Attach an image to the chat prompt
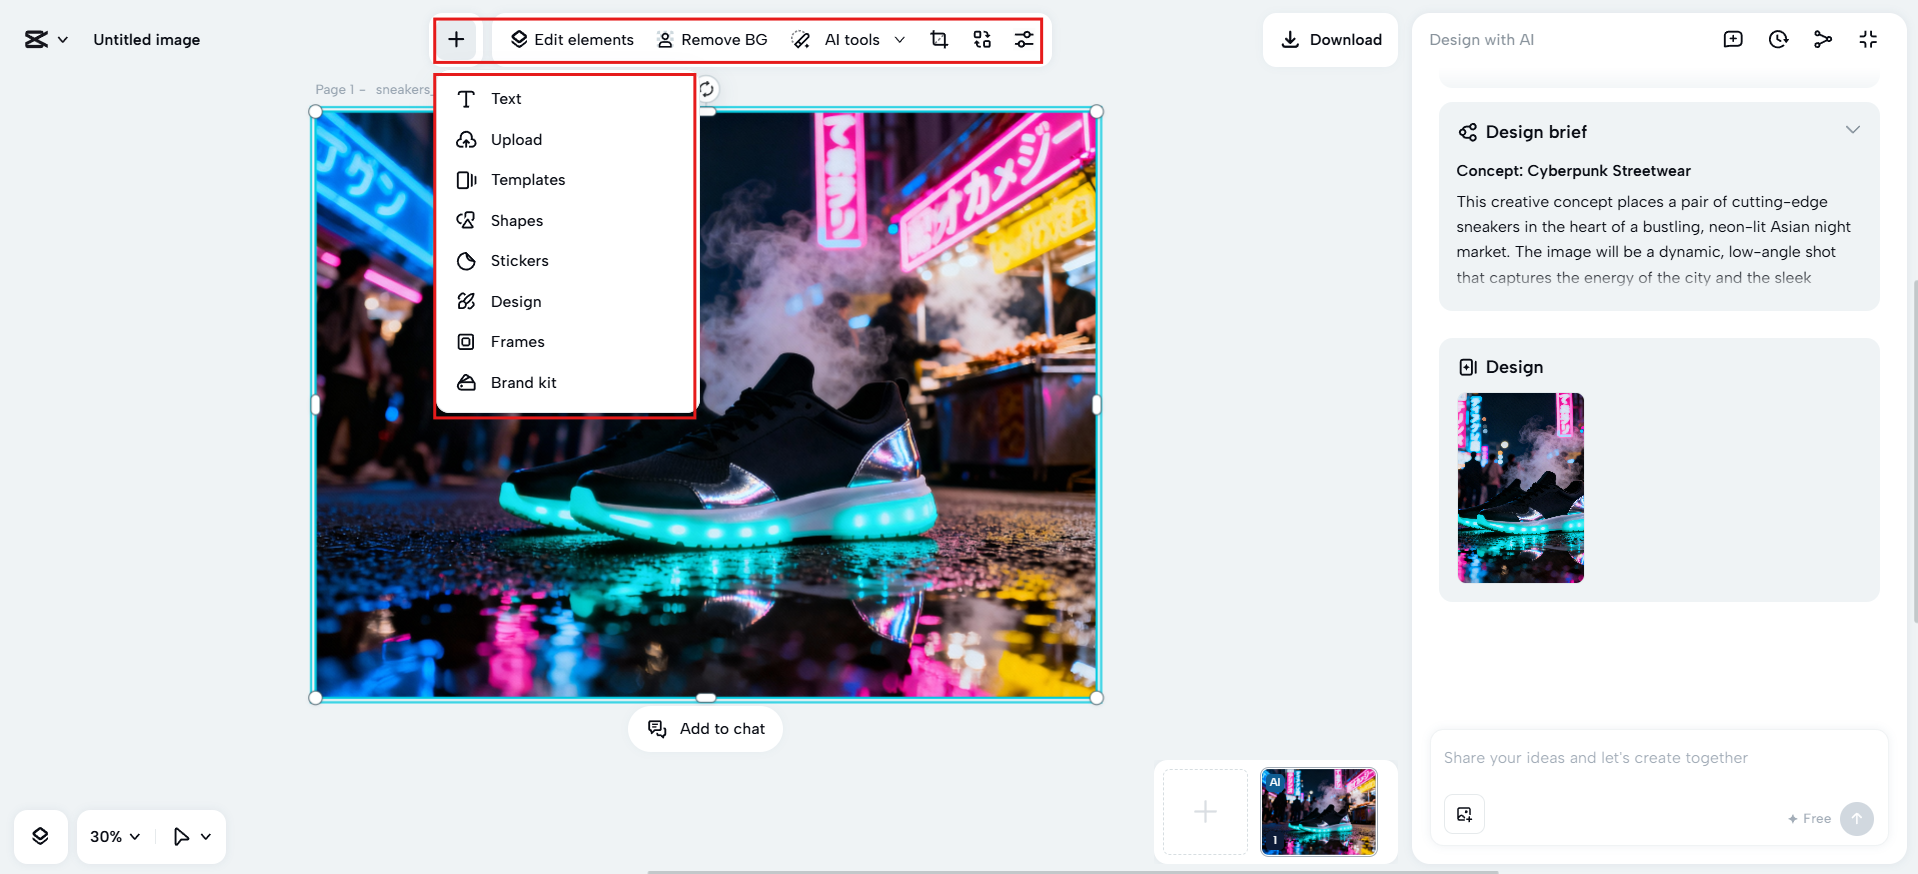The height and width of the screenshot is (874, 1918). click(1464, 814)
